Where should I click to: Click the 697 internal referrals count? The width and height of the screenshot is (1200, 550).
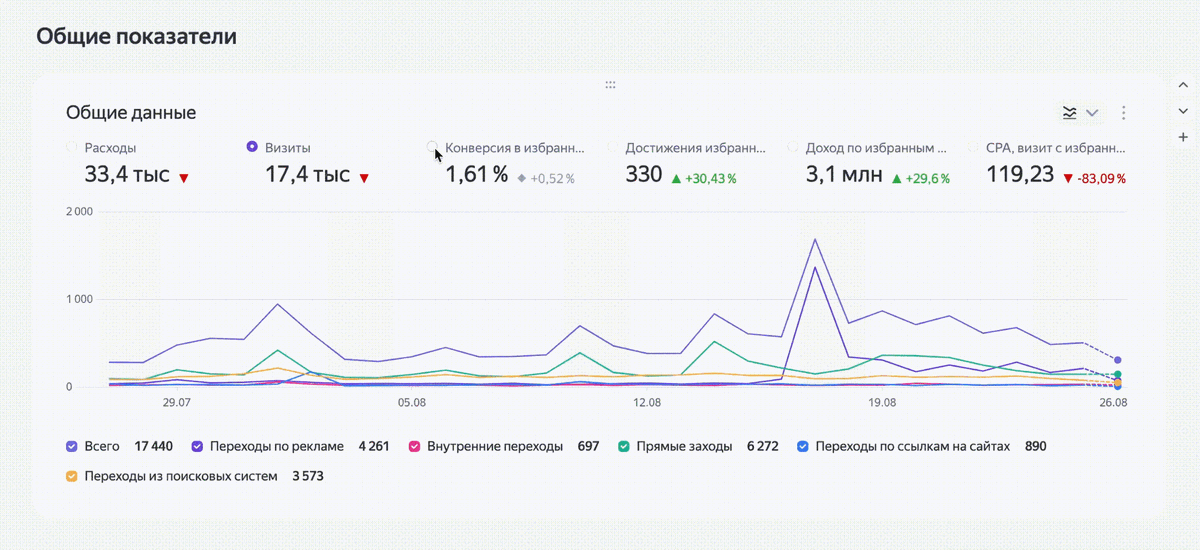point(588,446)
